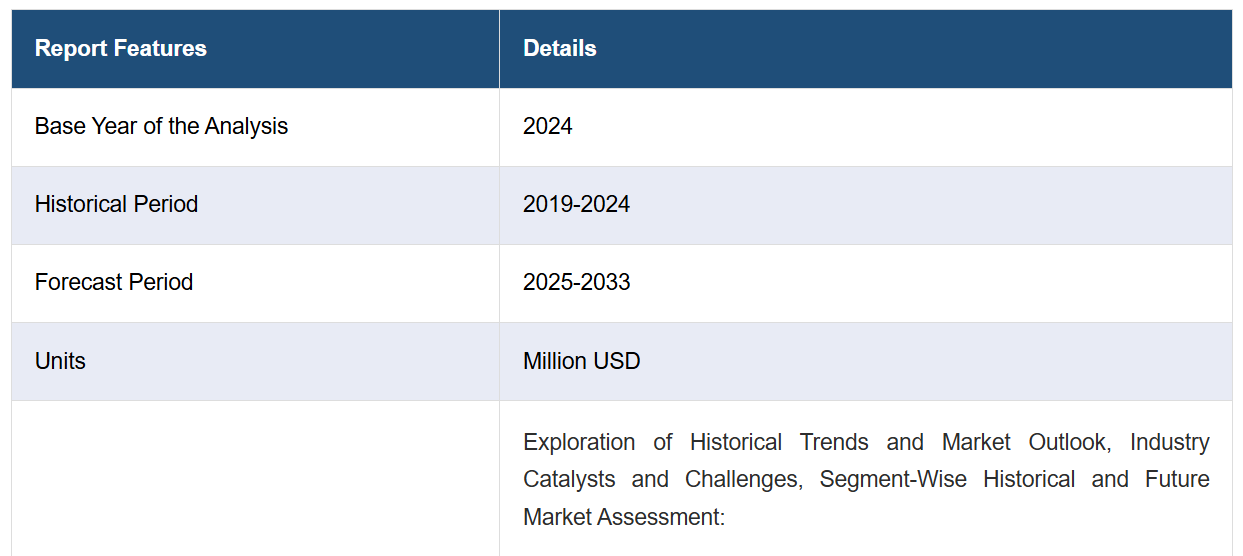Click the empty cell below the Units label

255,478
